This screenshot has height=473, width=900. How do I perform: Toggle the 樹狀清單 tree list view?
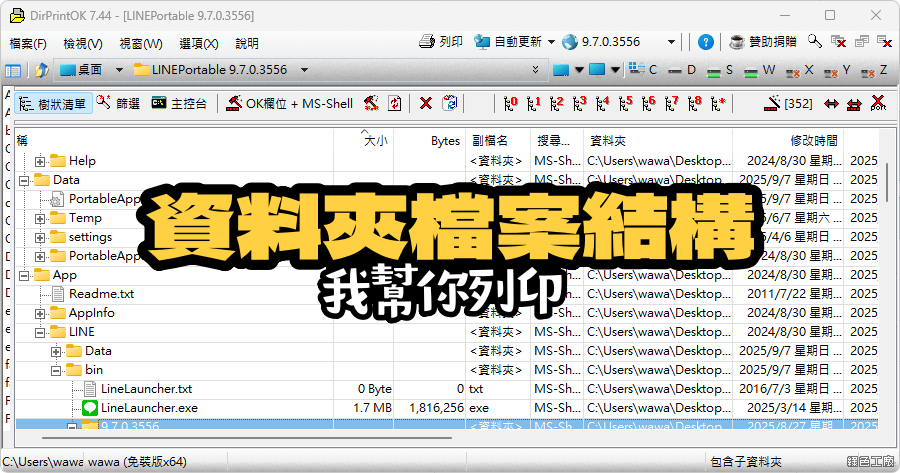(53, 104)
